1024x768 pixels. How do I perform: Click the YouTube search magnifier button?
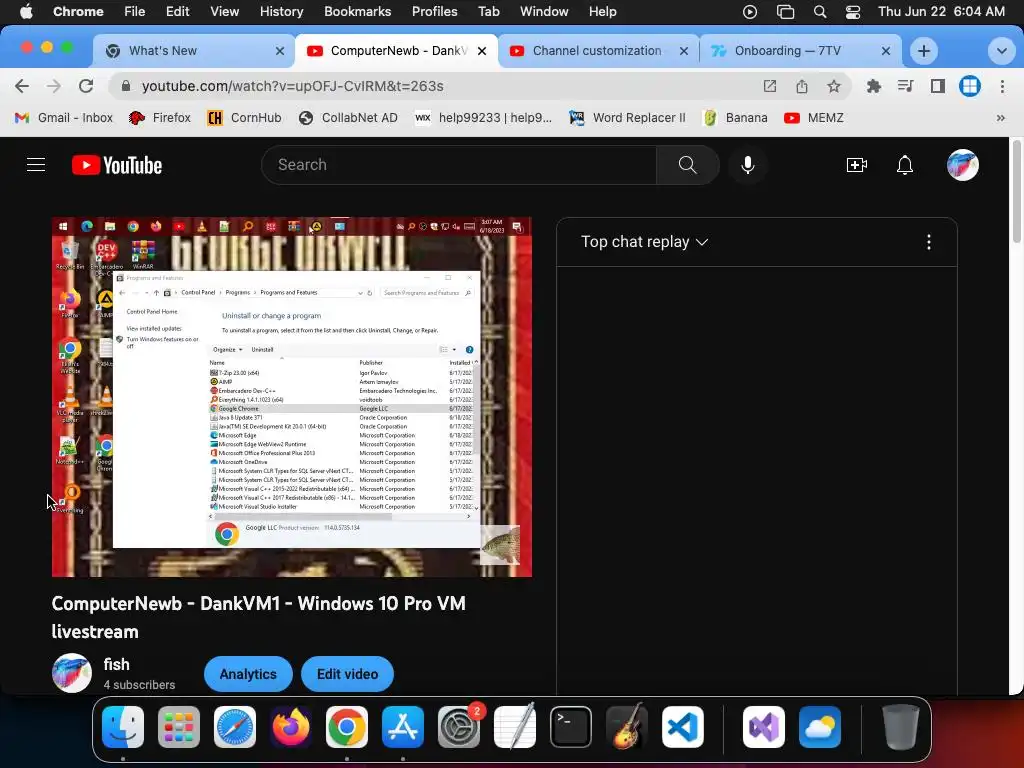pyautogui.click(x=687, y=165)
